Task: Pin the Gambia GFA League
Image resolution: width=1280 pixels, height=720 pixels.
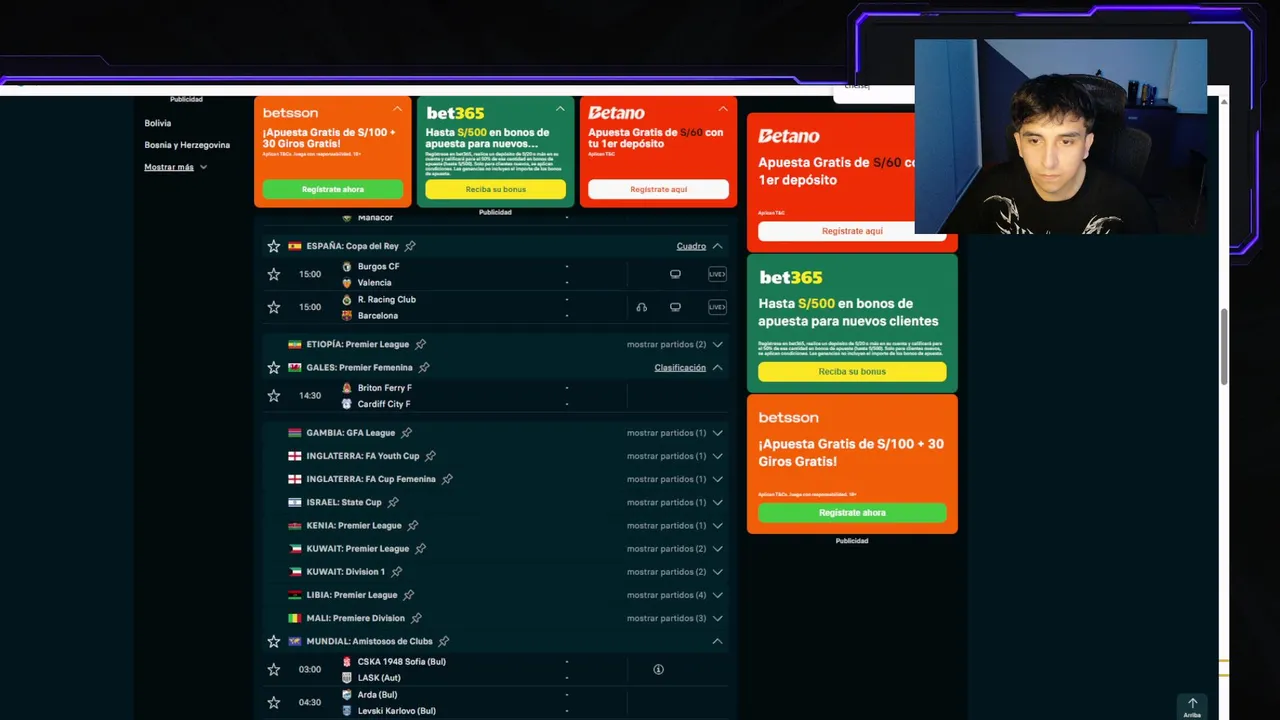Action: [406, 433]
